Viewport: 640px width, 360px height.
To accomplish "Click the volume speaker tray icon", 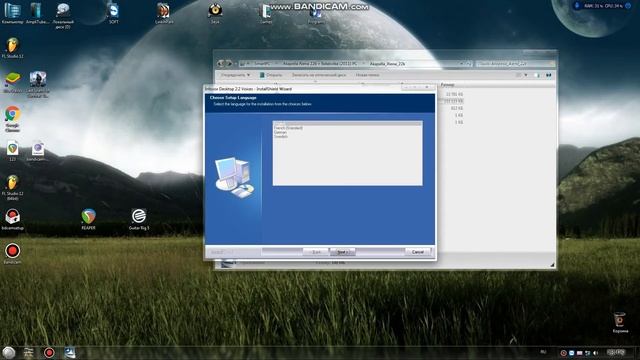I will pyautogui.click(x=596, y=353).
